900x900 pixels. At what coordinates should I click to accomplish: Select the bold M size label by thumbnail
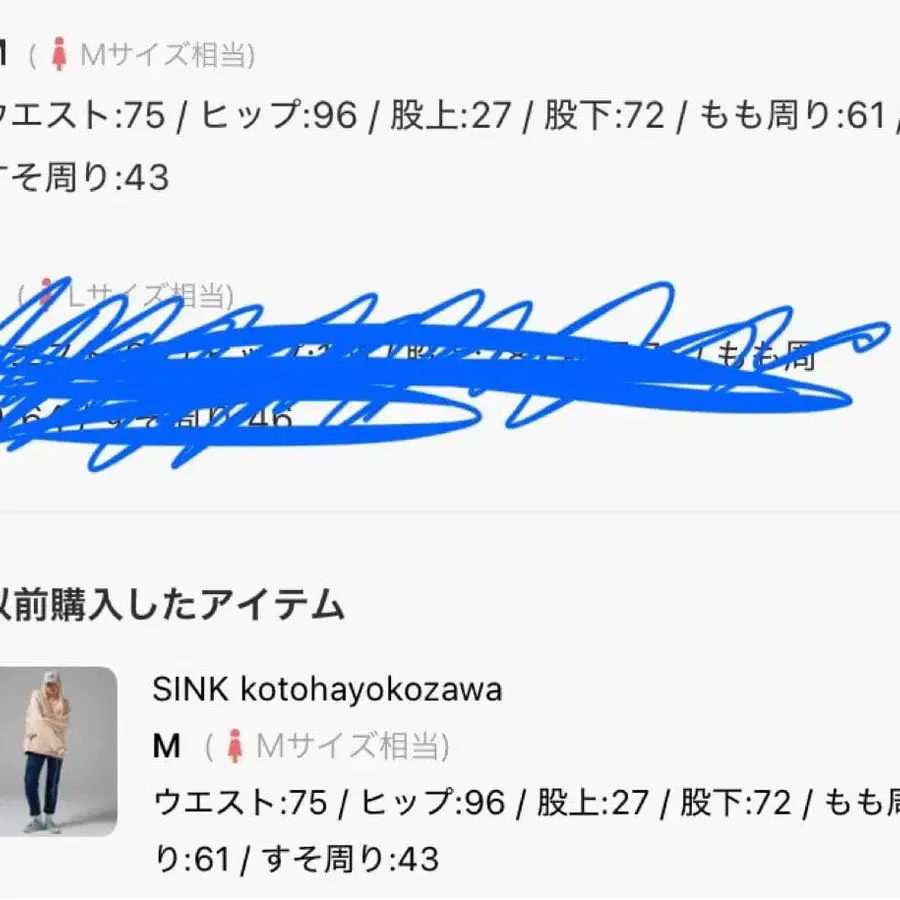tap(166, 746)
